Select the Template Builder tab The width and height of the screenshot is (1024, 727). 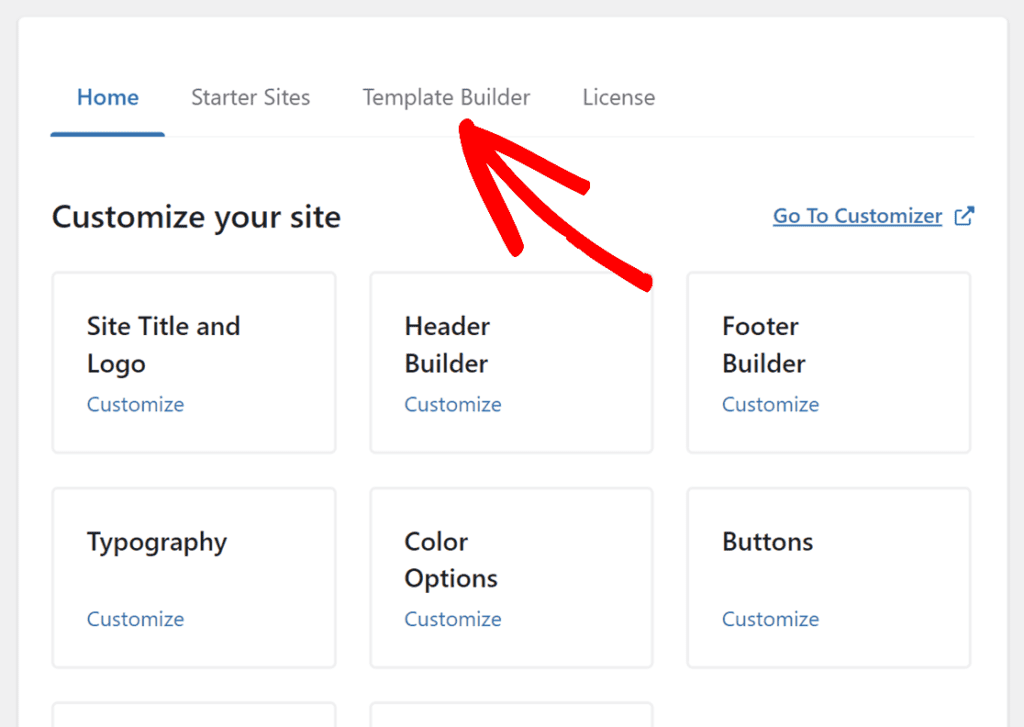coord(446,98)
